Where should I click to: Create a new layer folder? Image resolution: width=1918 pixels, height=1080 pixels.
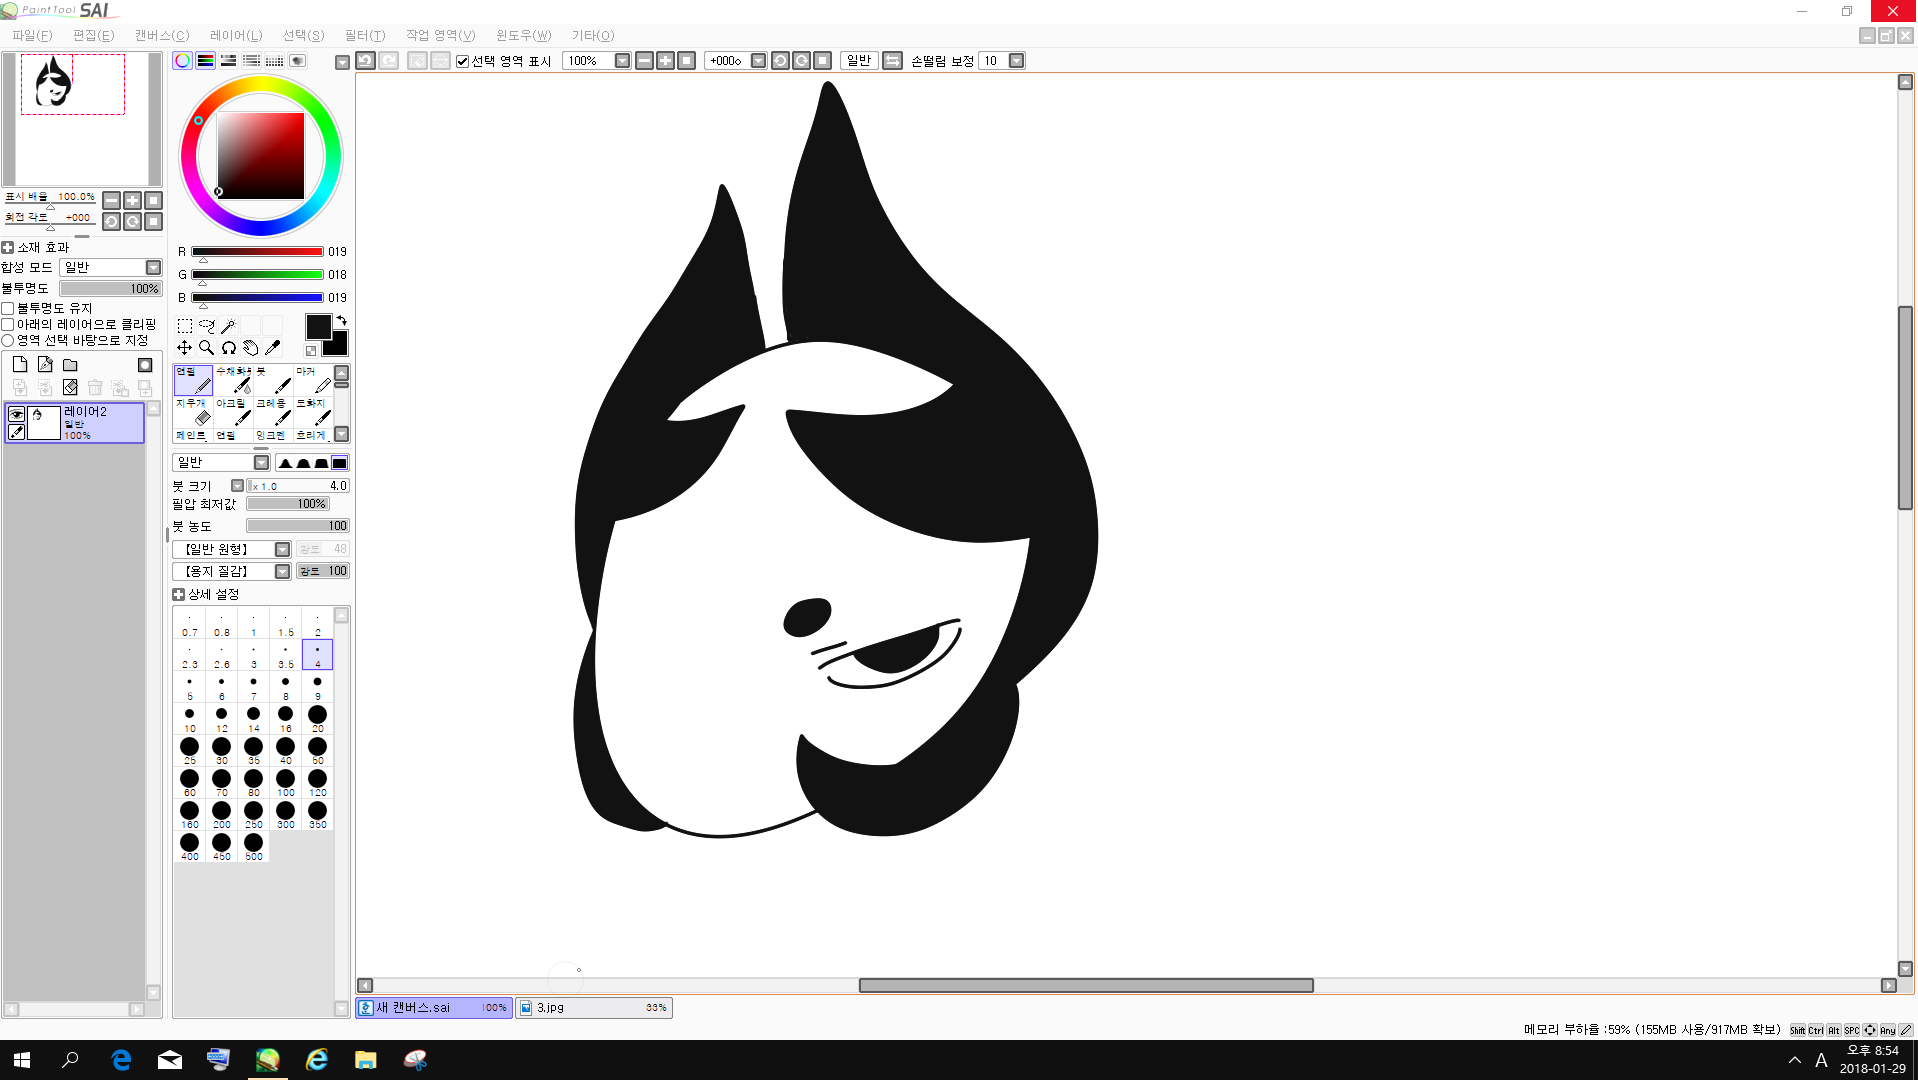pos(70,365)
